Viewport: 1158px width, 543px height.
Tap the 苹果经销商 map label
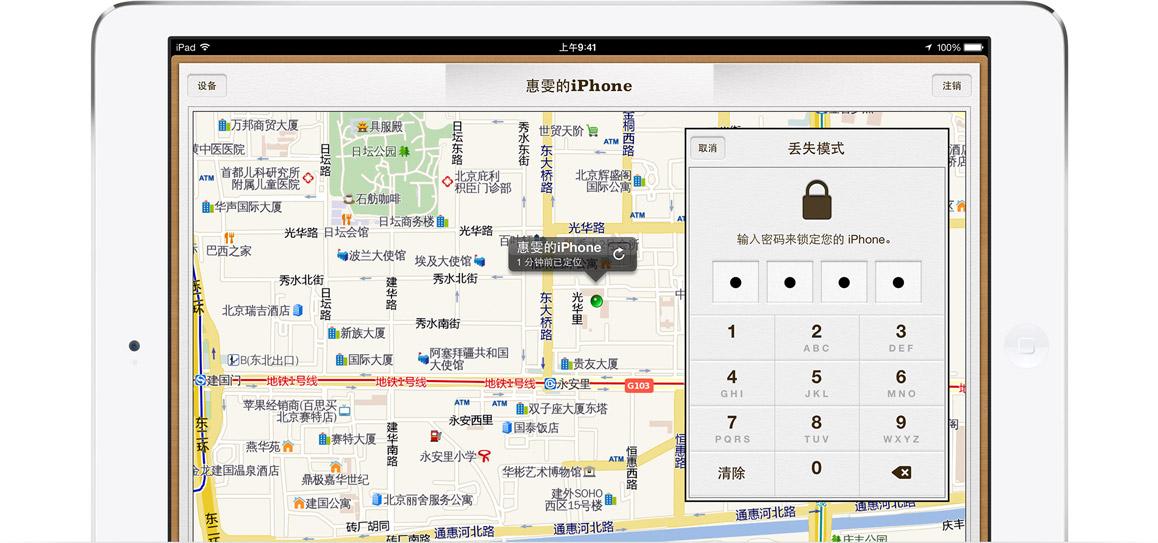[x=290, y=410]
